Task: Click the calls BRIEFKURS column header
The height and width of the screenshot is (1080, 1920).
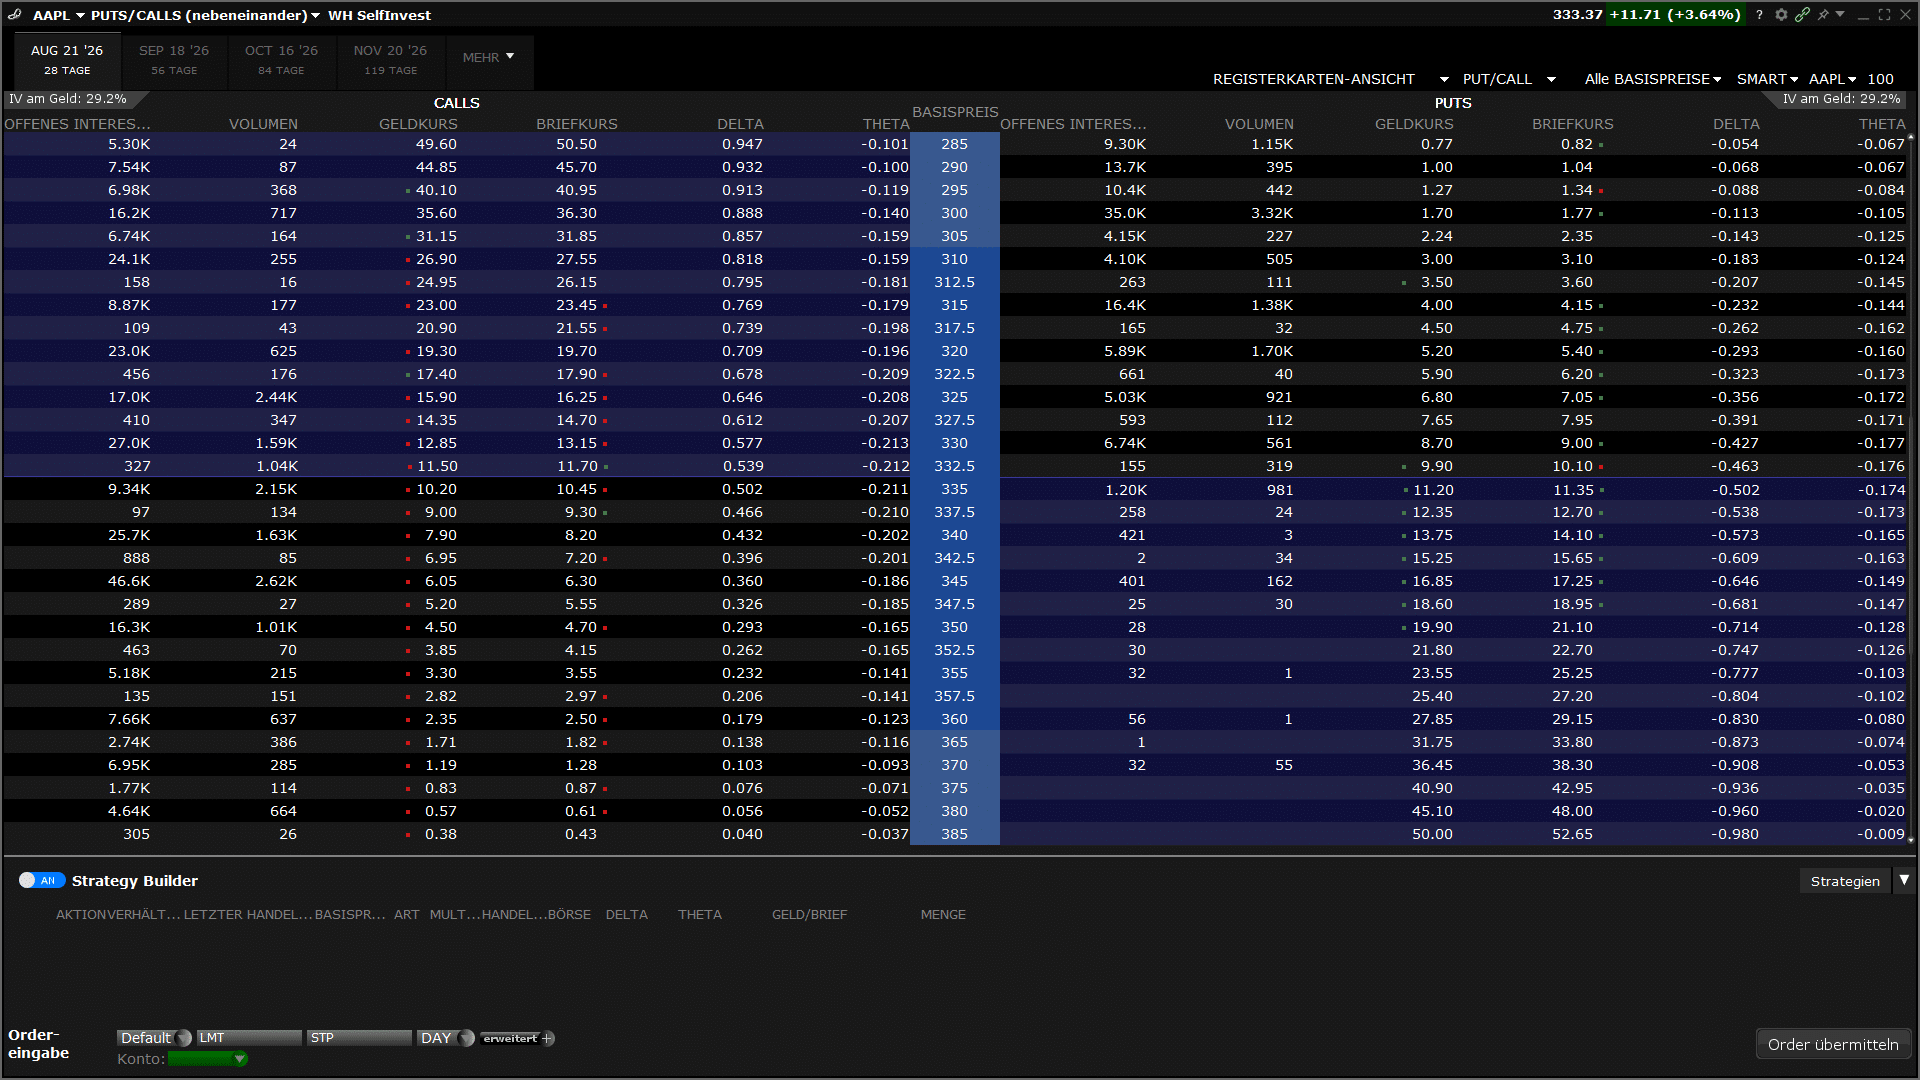Action: pos(577,124)
